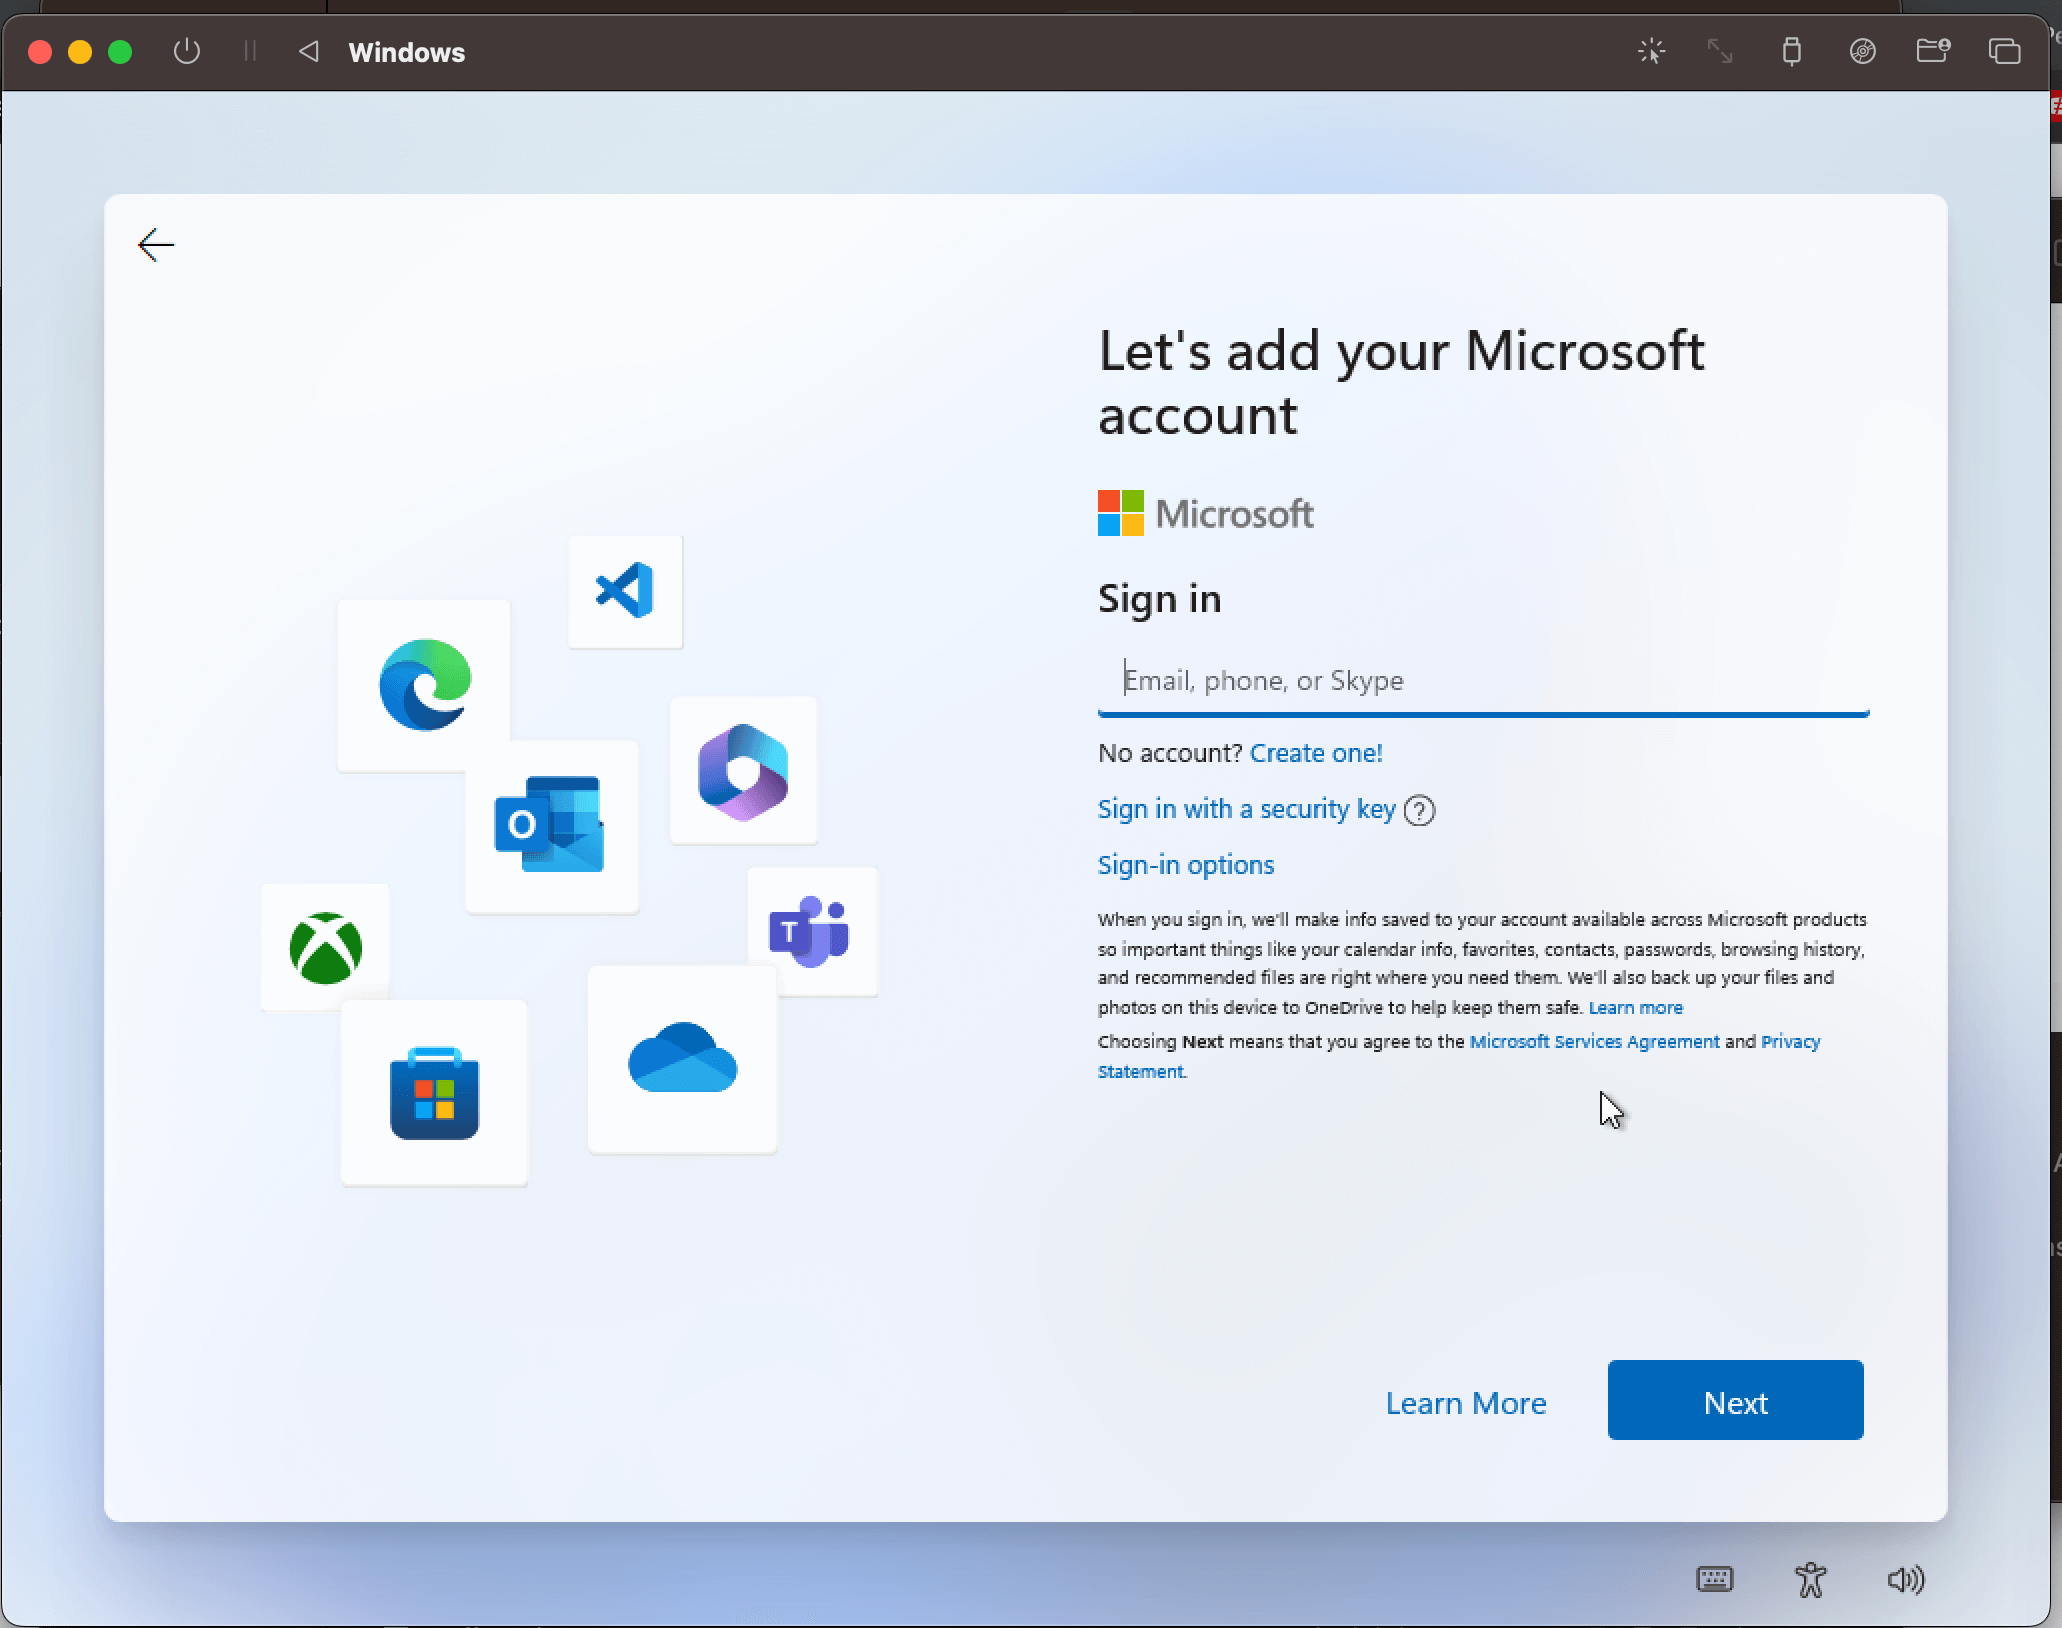This screenshot has height=1628, width=2062.
Task: Open the Microsoft Services Agreement link
Action: [x=1594, y=1042]
